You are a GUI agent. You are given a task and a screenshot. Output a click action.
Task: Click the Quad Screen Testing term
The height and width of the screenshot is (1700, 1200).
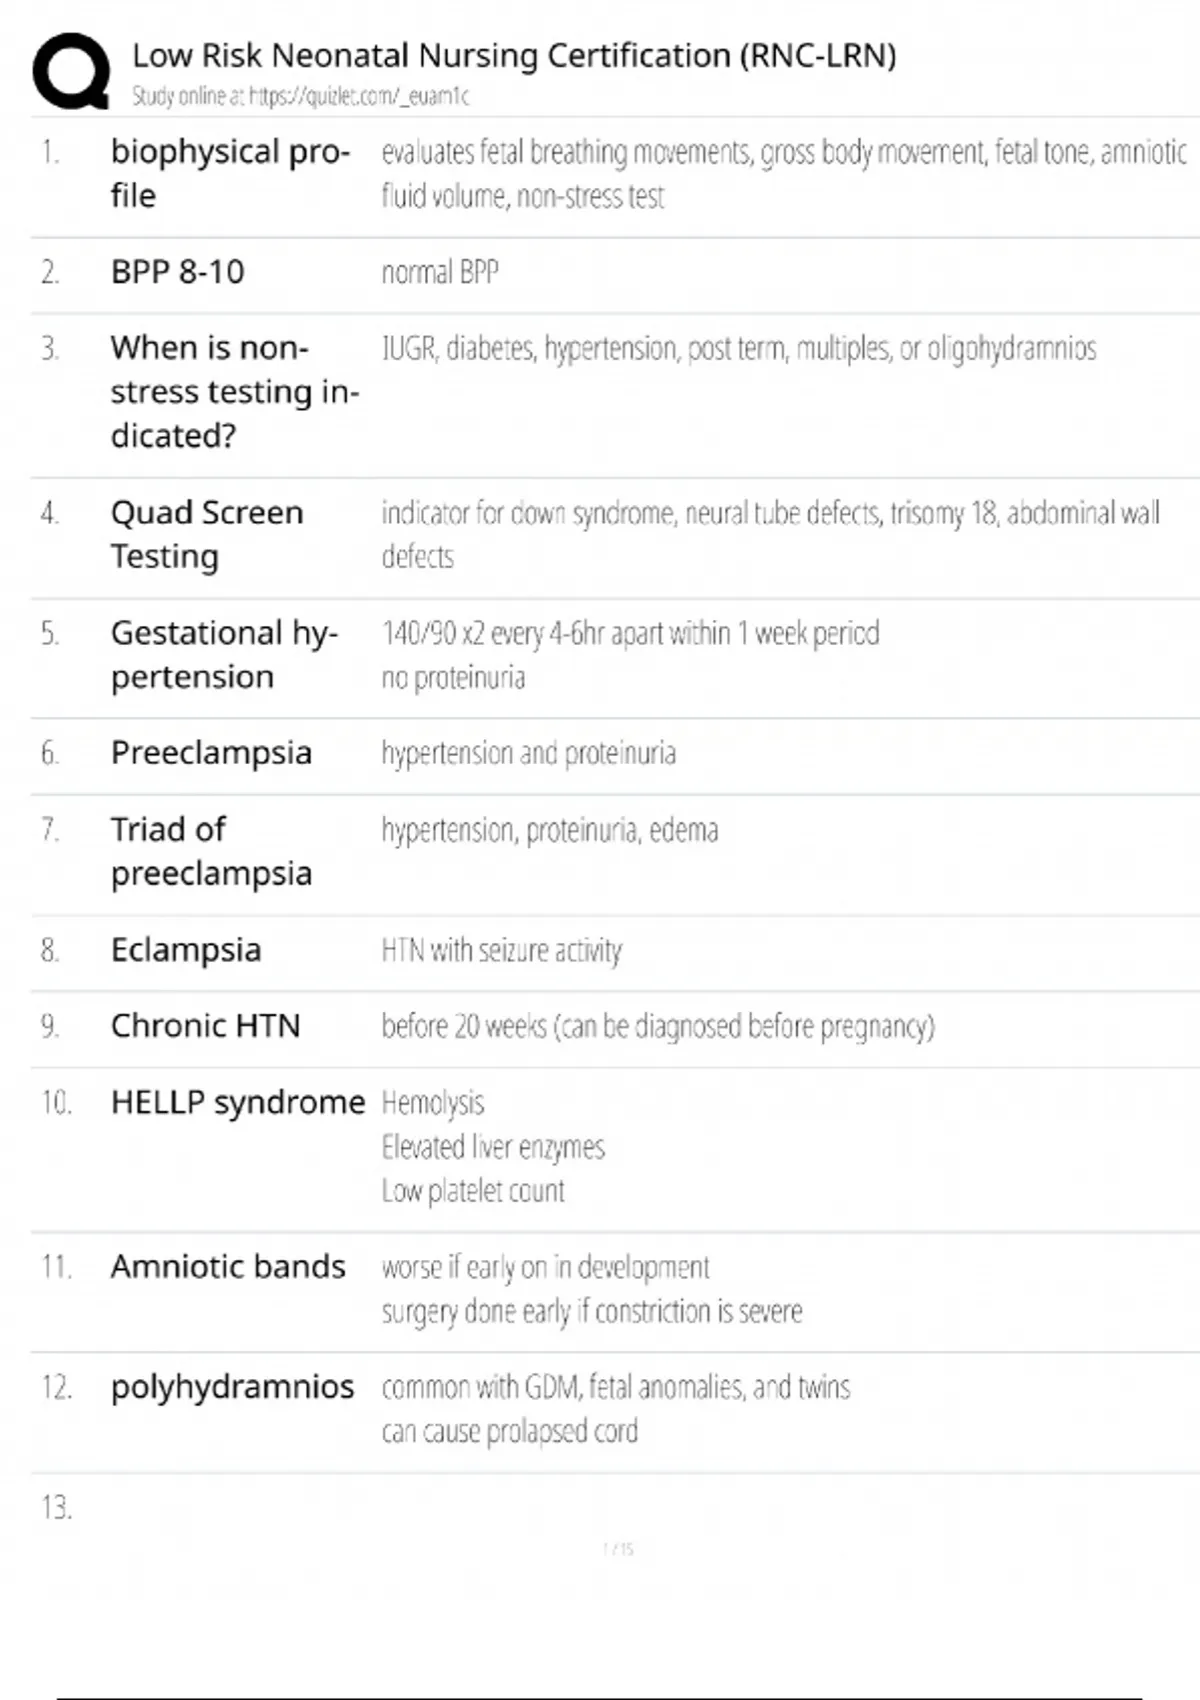(206, 534)
